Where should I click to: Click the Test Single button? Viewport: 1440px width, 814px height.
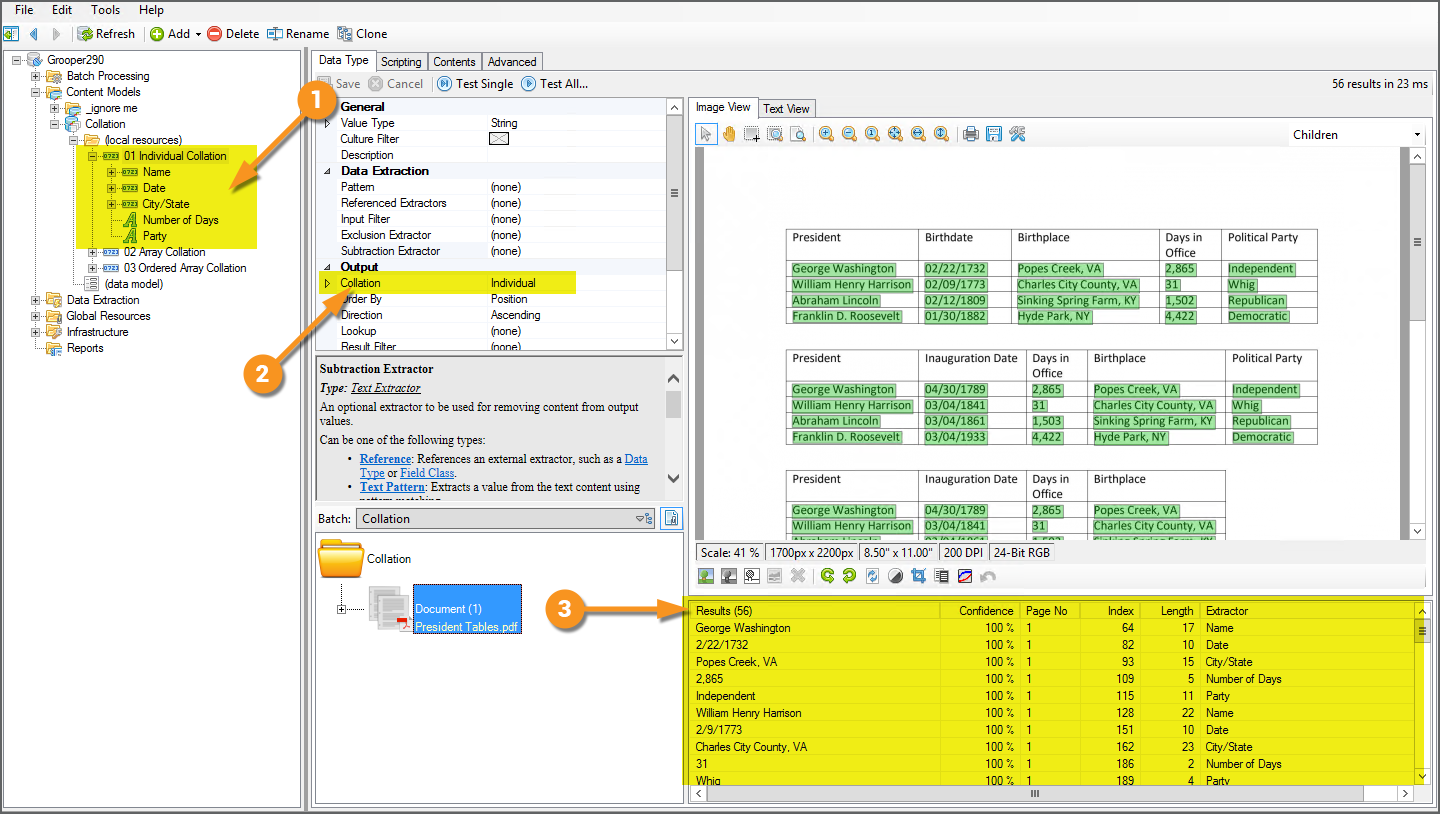pos(475,84)
